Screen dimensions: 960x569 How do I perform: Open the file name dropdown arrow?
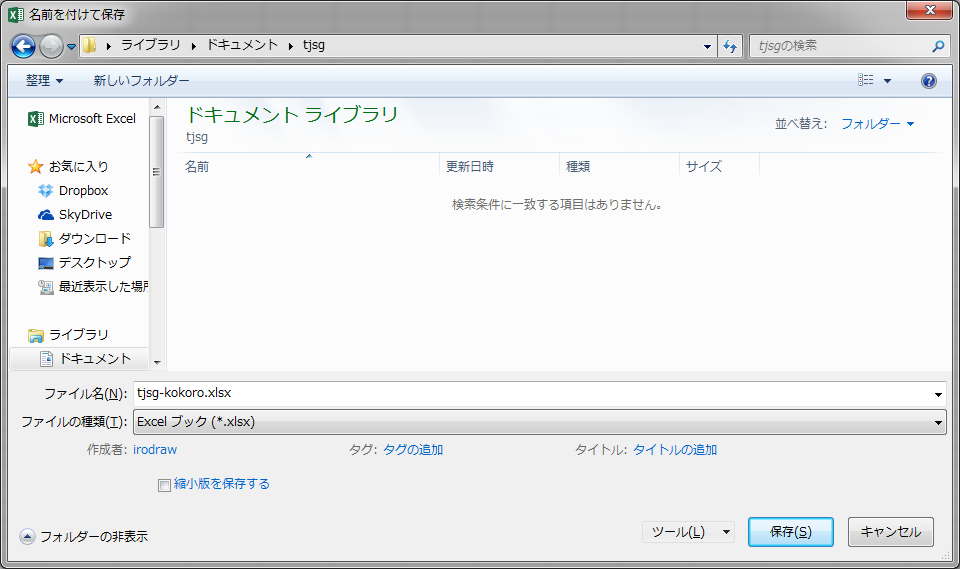pyautogui.click(x=938, y=394)
